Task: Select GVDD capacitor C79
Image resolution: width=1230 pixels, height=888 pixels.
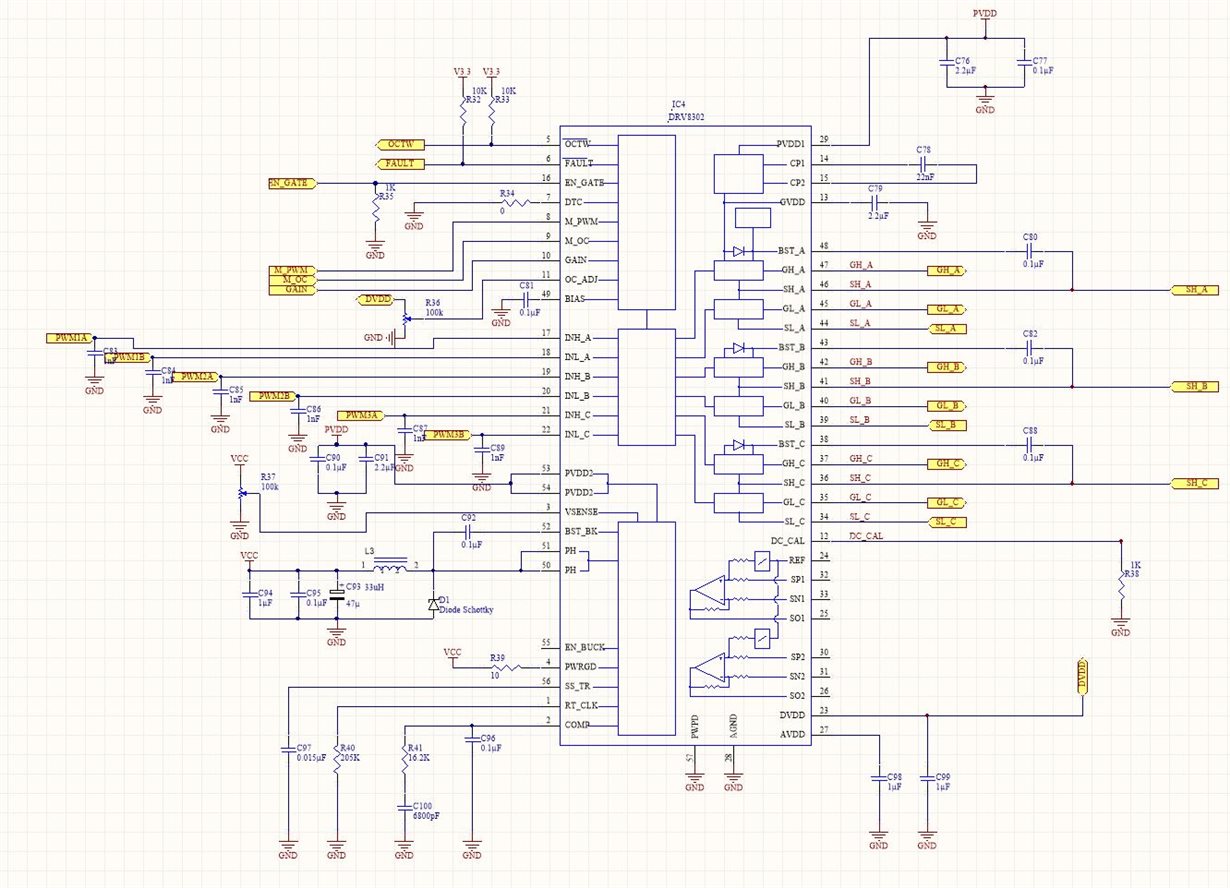Action: point(876,202)
